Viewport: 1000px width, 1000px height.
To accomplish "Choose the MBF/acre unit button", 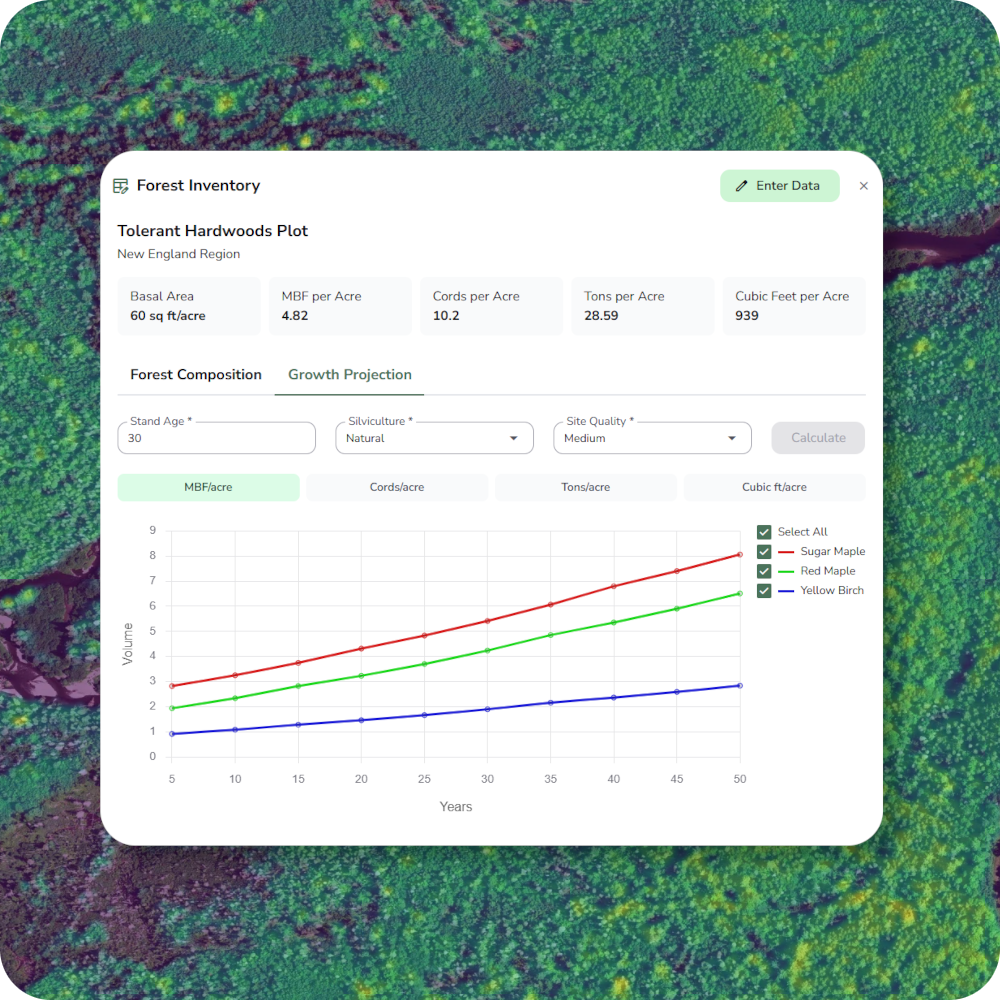I will coord(208,487).
